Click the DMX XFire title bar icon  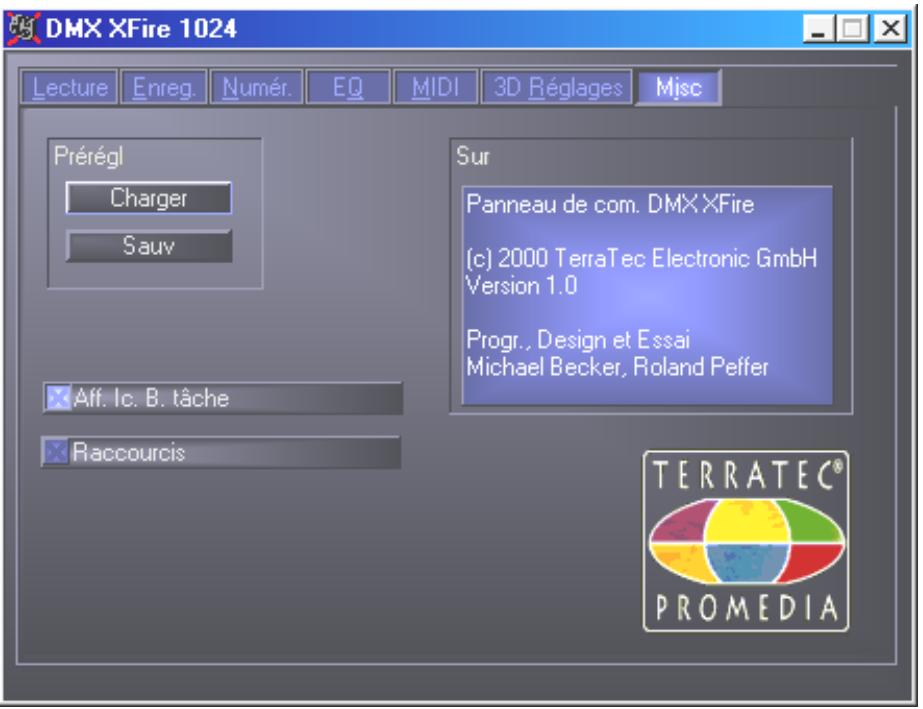24,28
